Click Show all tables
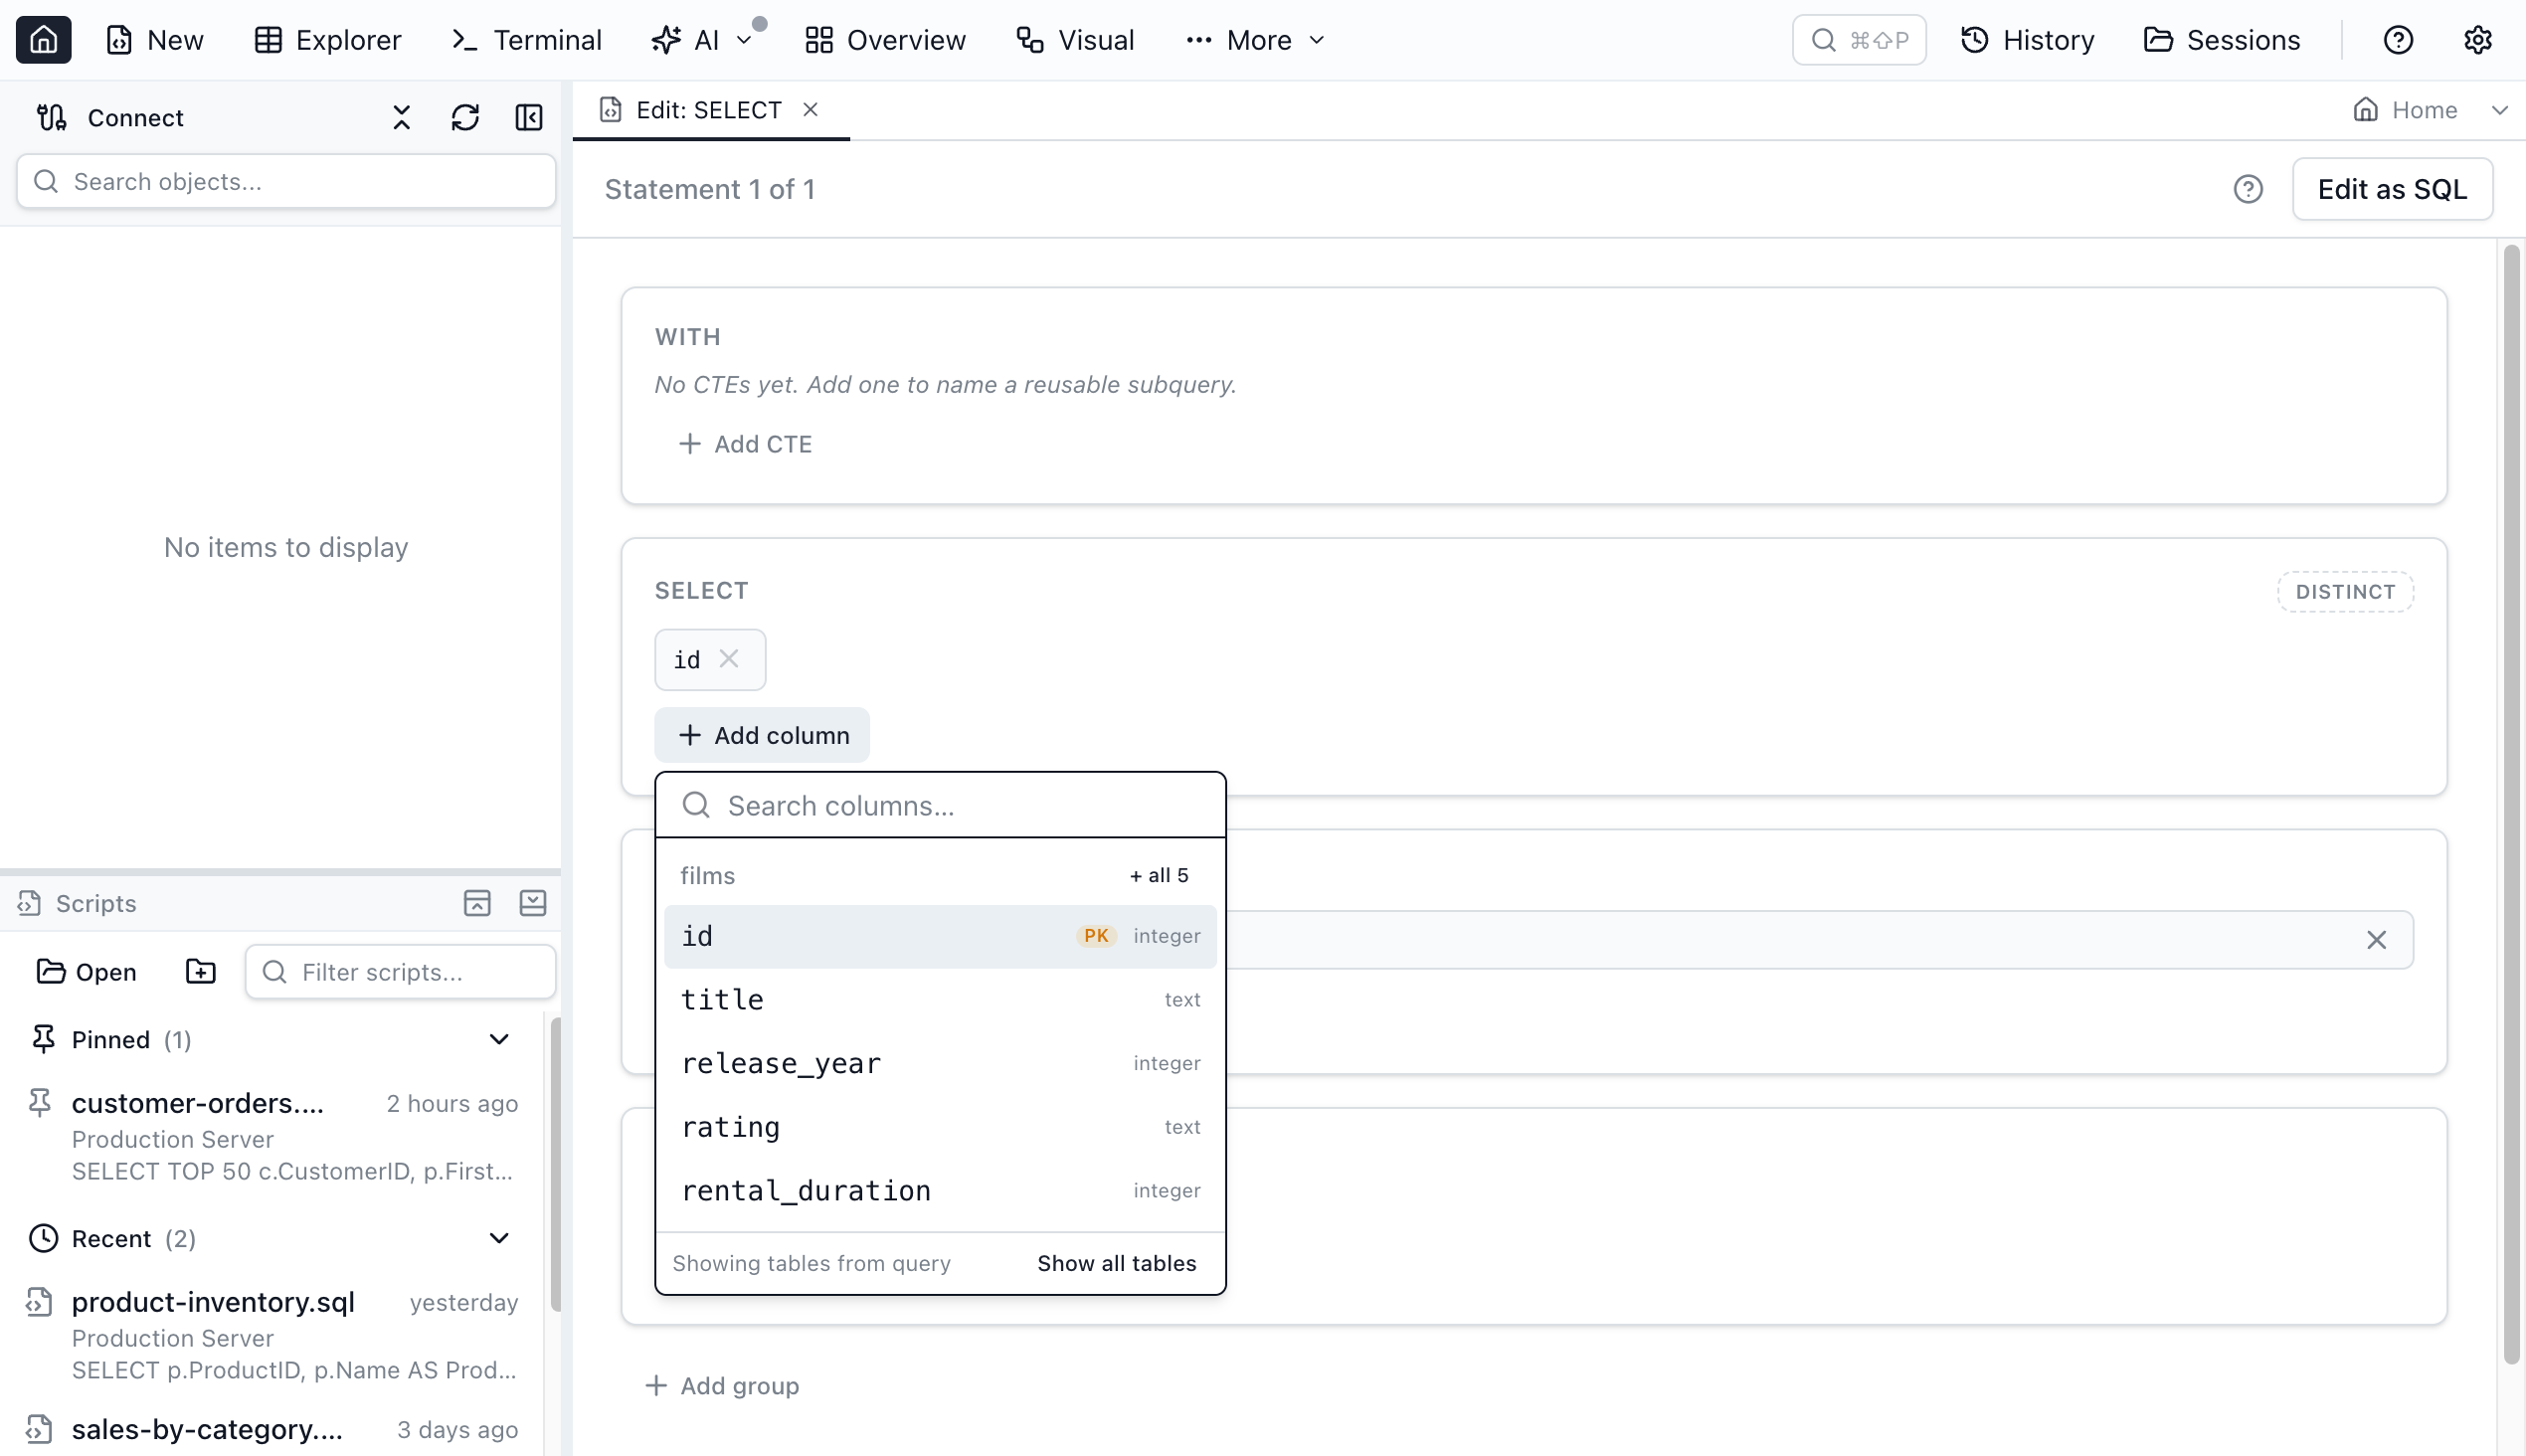Viewport: 2526px width, 1456px height. [x=1116, y=1264]
